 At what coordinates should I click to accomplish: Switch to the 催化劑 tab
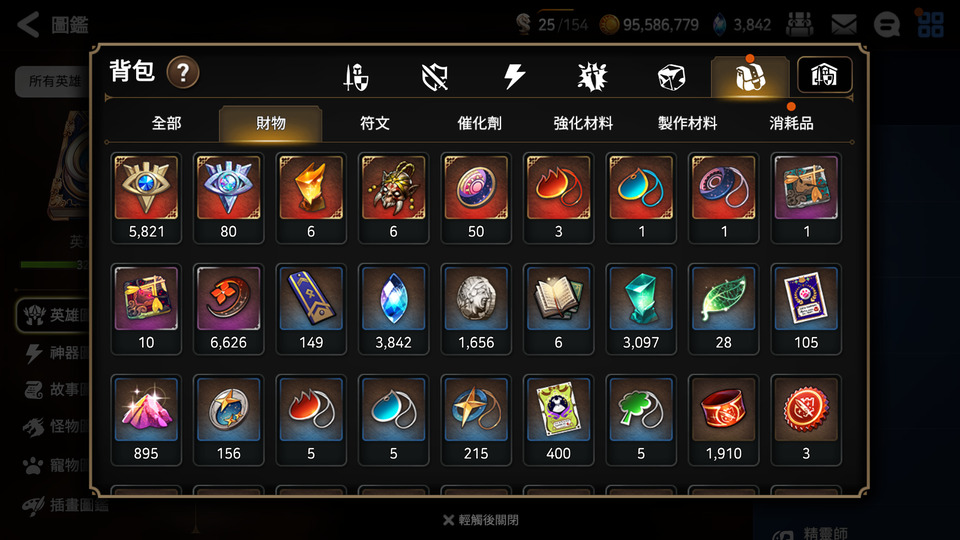[x=479, y=123]
